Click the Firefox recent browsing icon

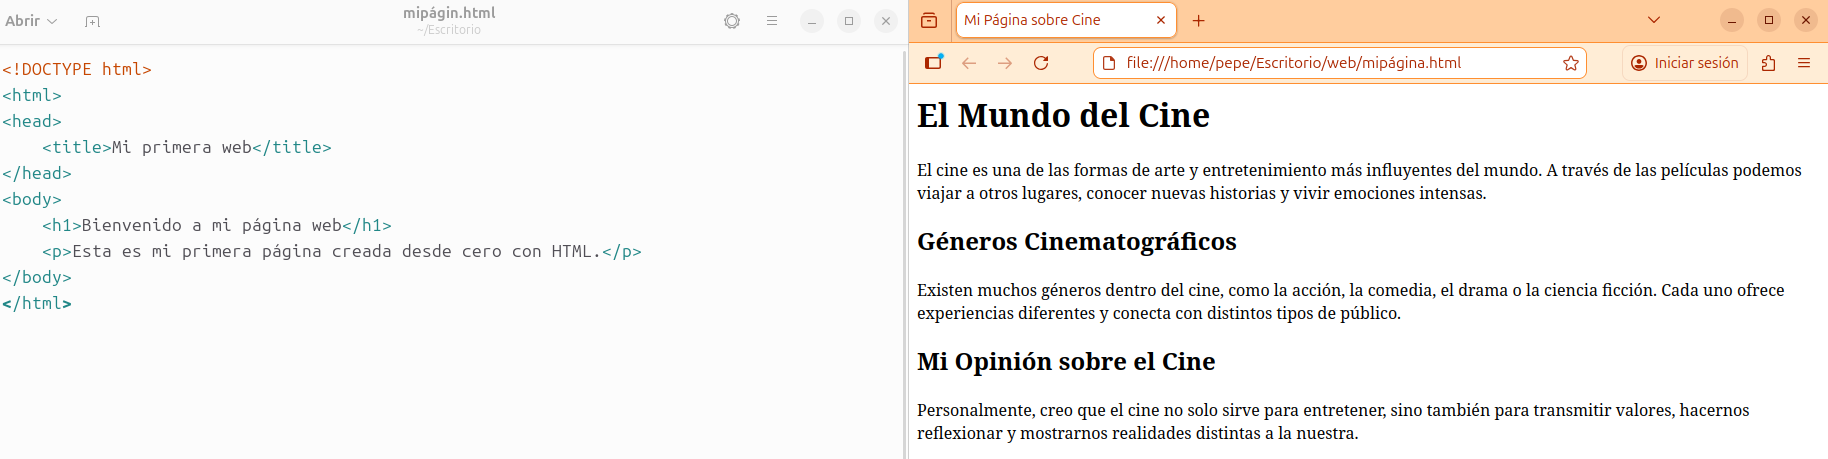[929, 20]
